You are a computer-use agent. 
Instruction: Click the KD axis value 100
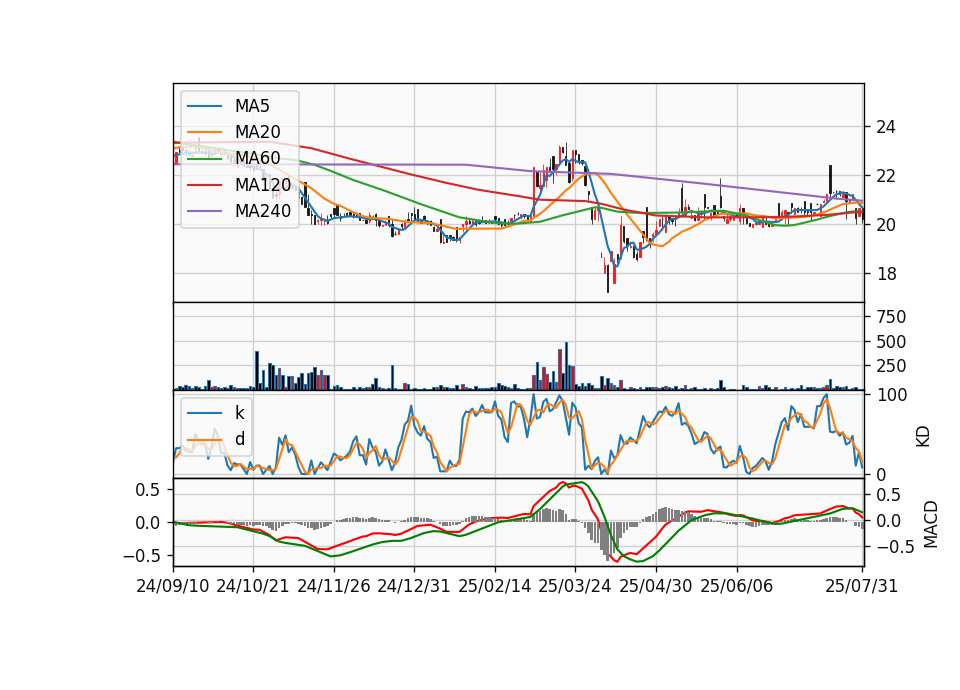(892, 395)
